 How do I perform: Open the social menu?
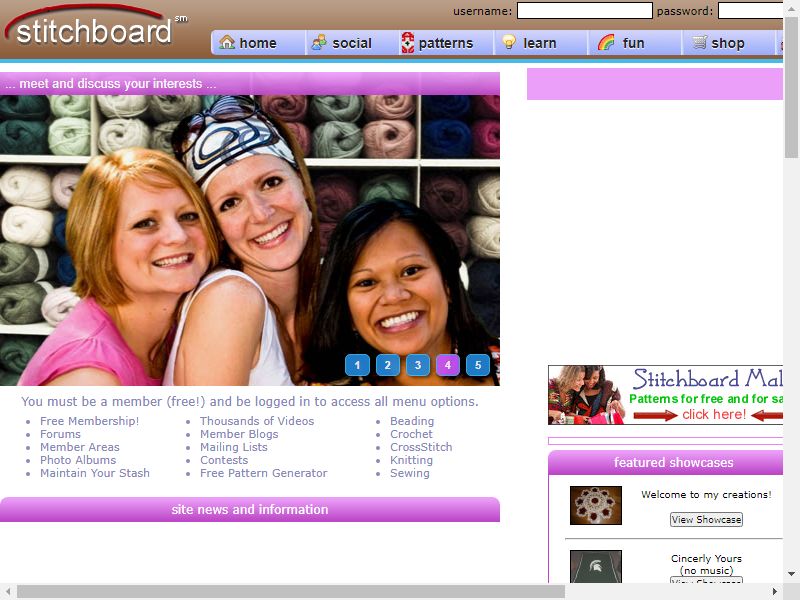click(353, 43)
